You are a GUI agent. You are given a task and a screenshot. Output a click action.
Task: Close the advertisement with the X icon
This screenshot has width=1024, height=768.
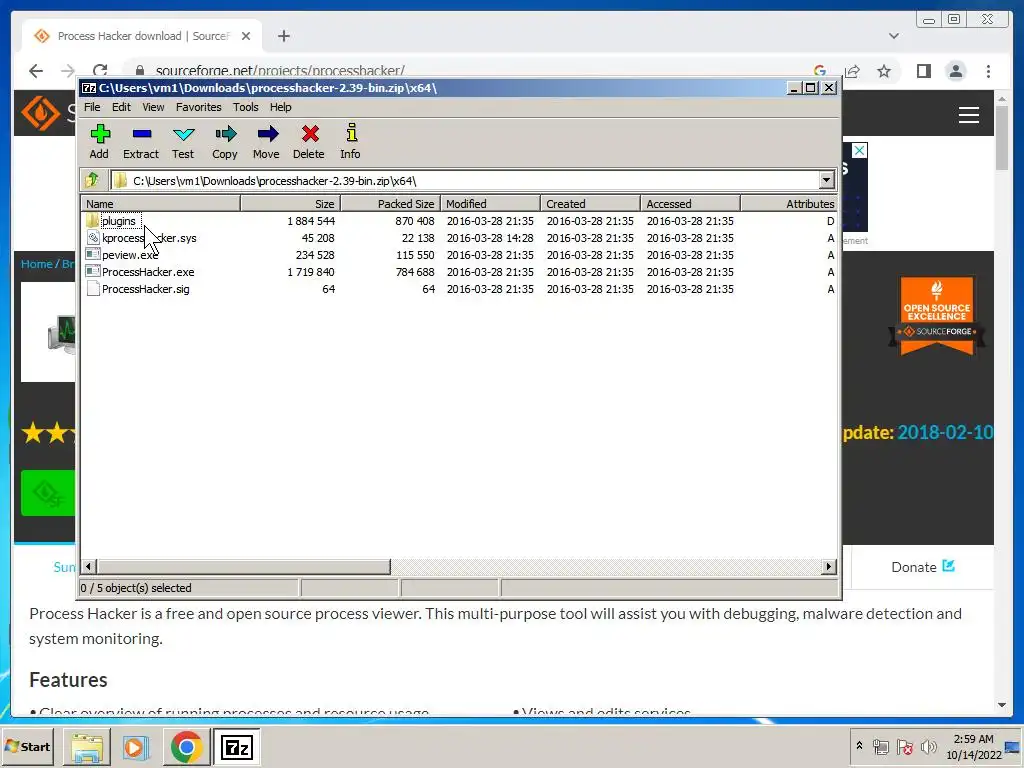pyautogui.click(x=859, y=150)
